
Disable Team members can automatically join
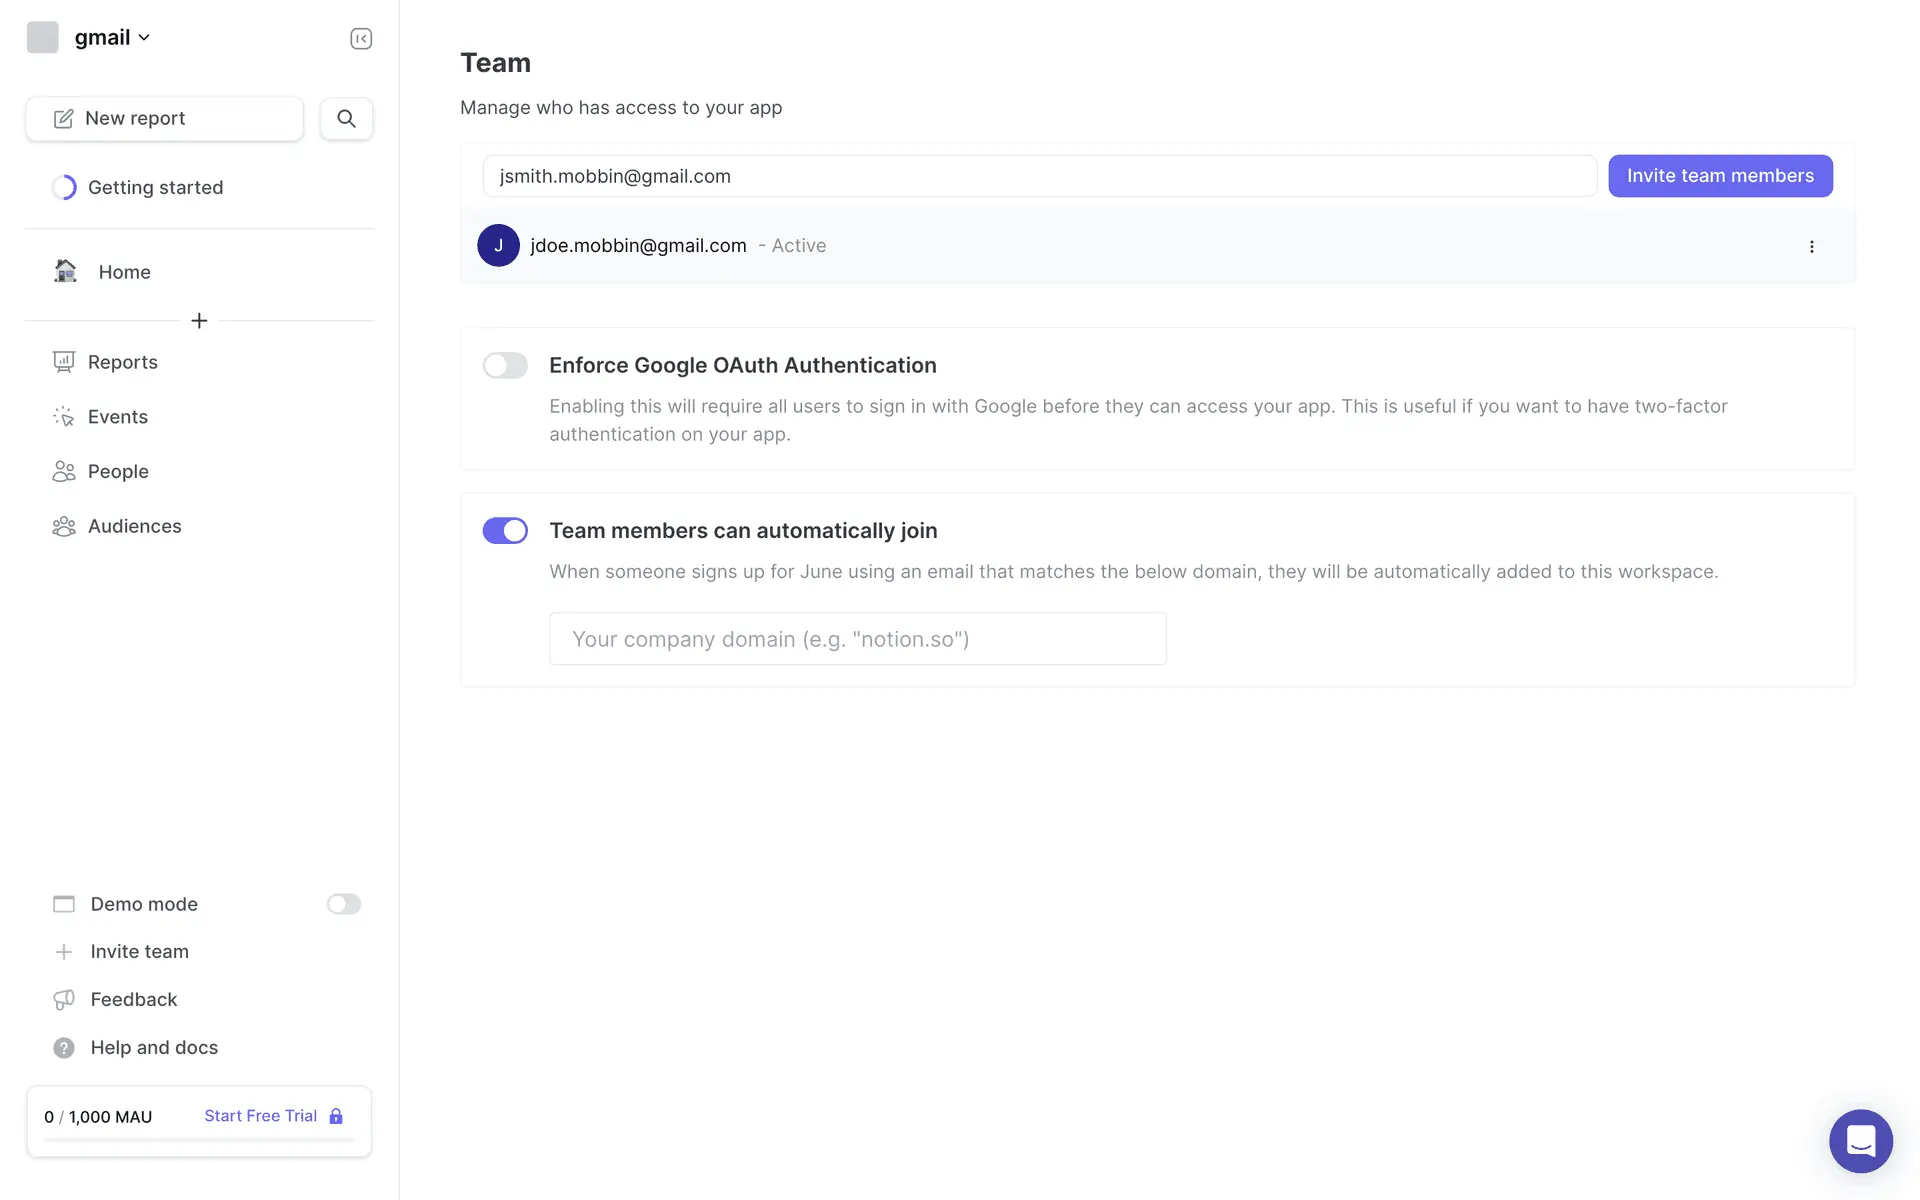click(505, 531)
